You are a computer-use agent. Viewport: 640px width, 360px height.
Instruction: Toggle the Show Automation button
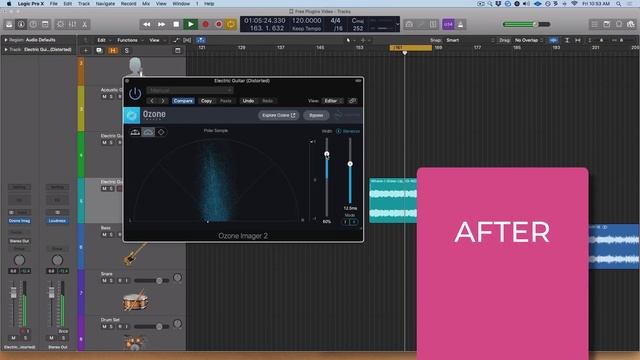click(176, 40)
